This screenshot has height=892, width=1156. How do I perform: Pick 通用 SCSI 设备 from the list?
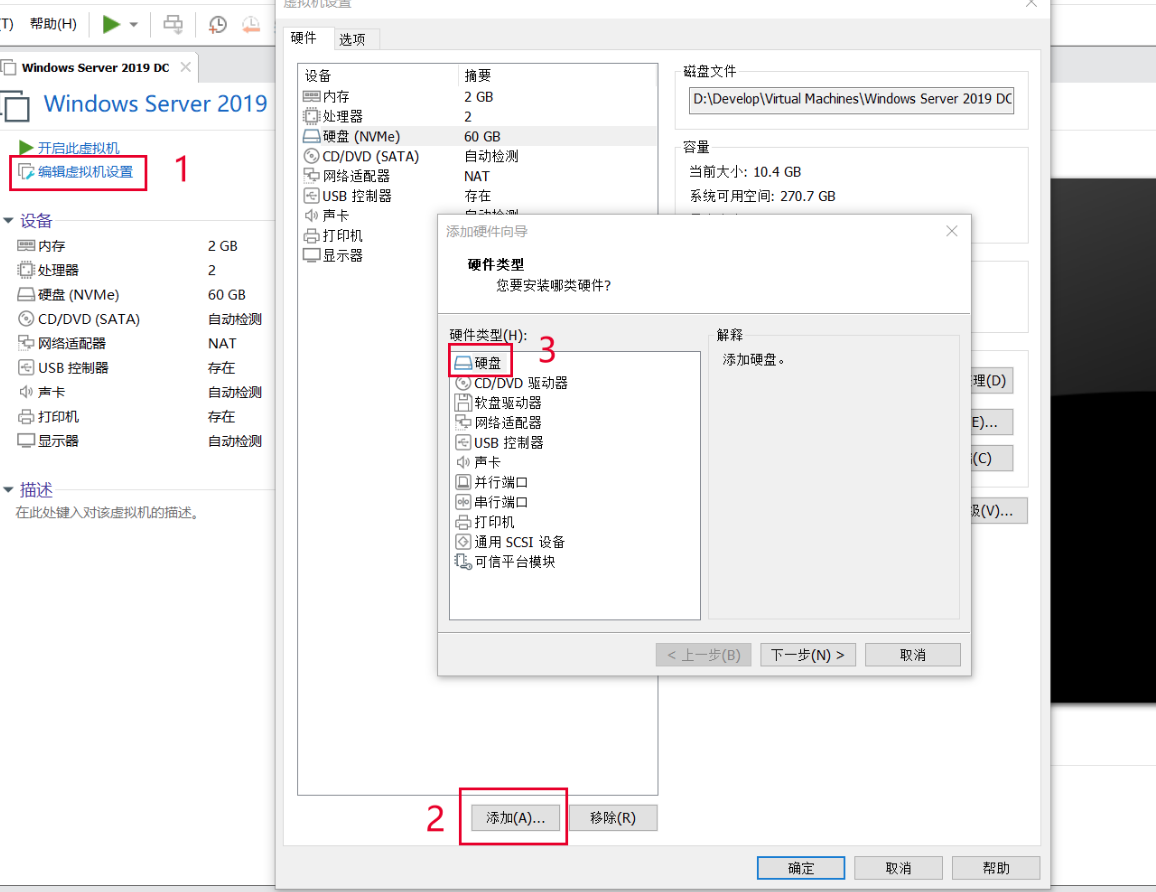coord(519,542)
